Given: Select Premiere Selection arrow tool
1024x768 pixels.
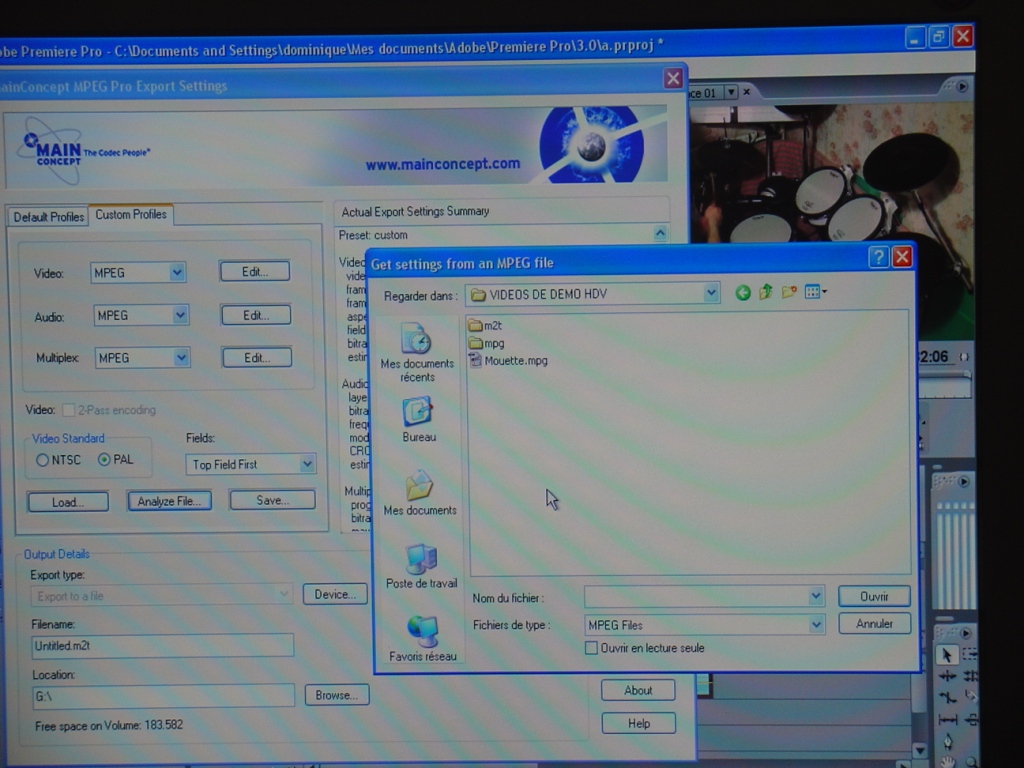Looking at the screenshot, I should [946, 655].
